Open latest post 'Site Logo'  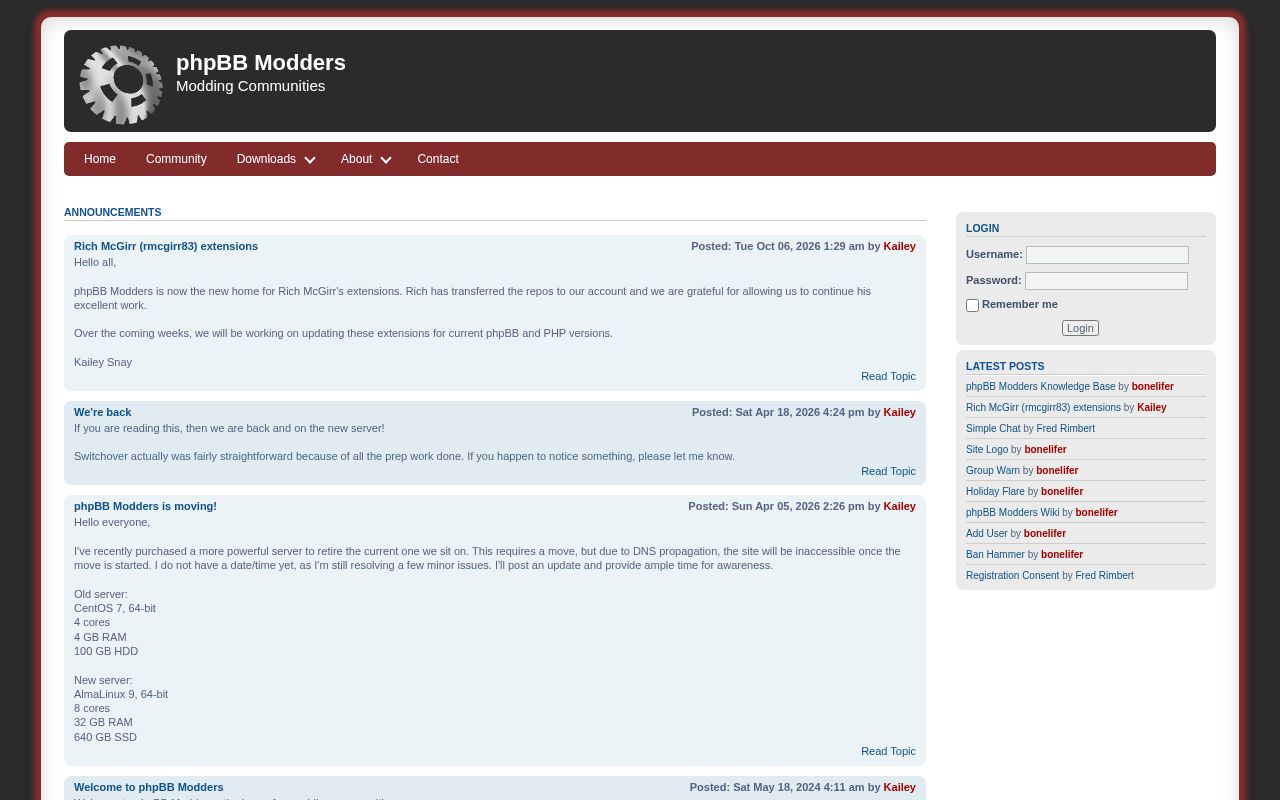click(x=987, y=450)
